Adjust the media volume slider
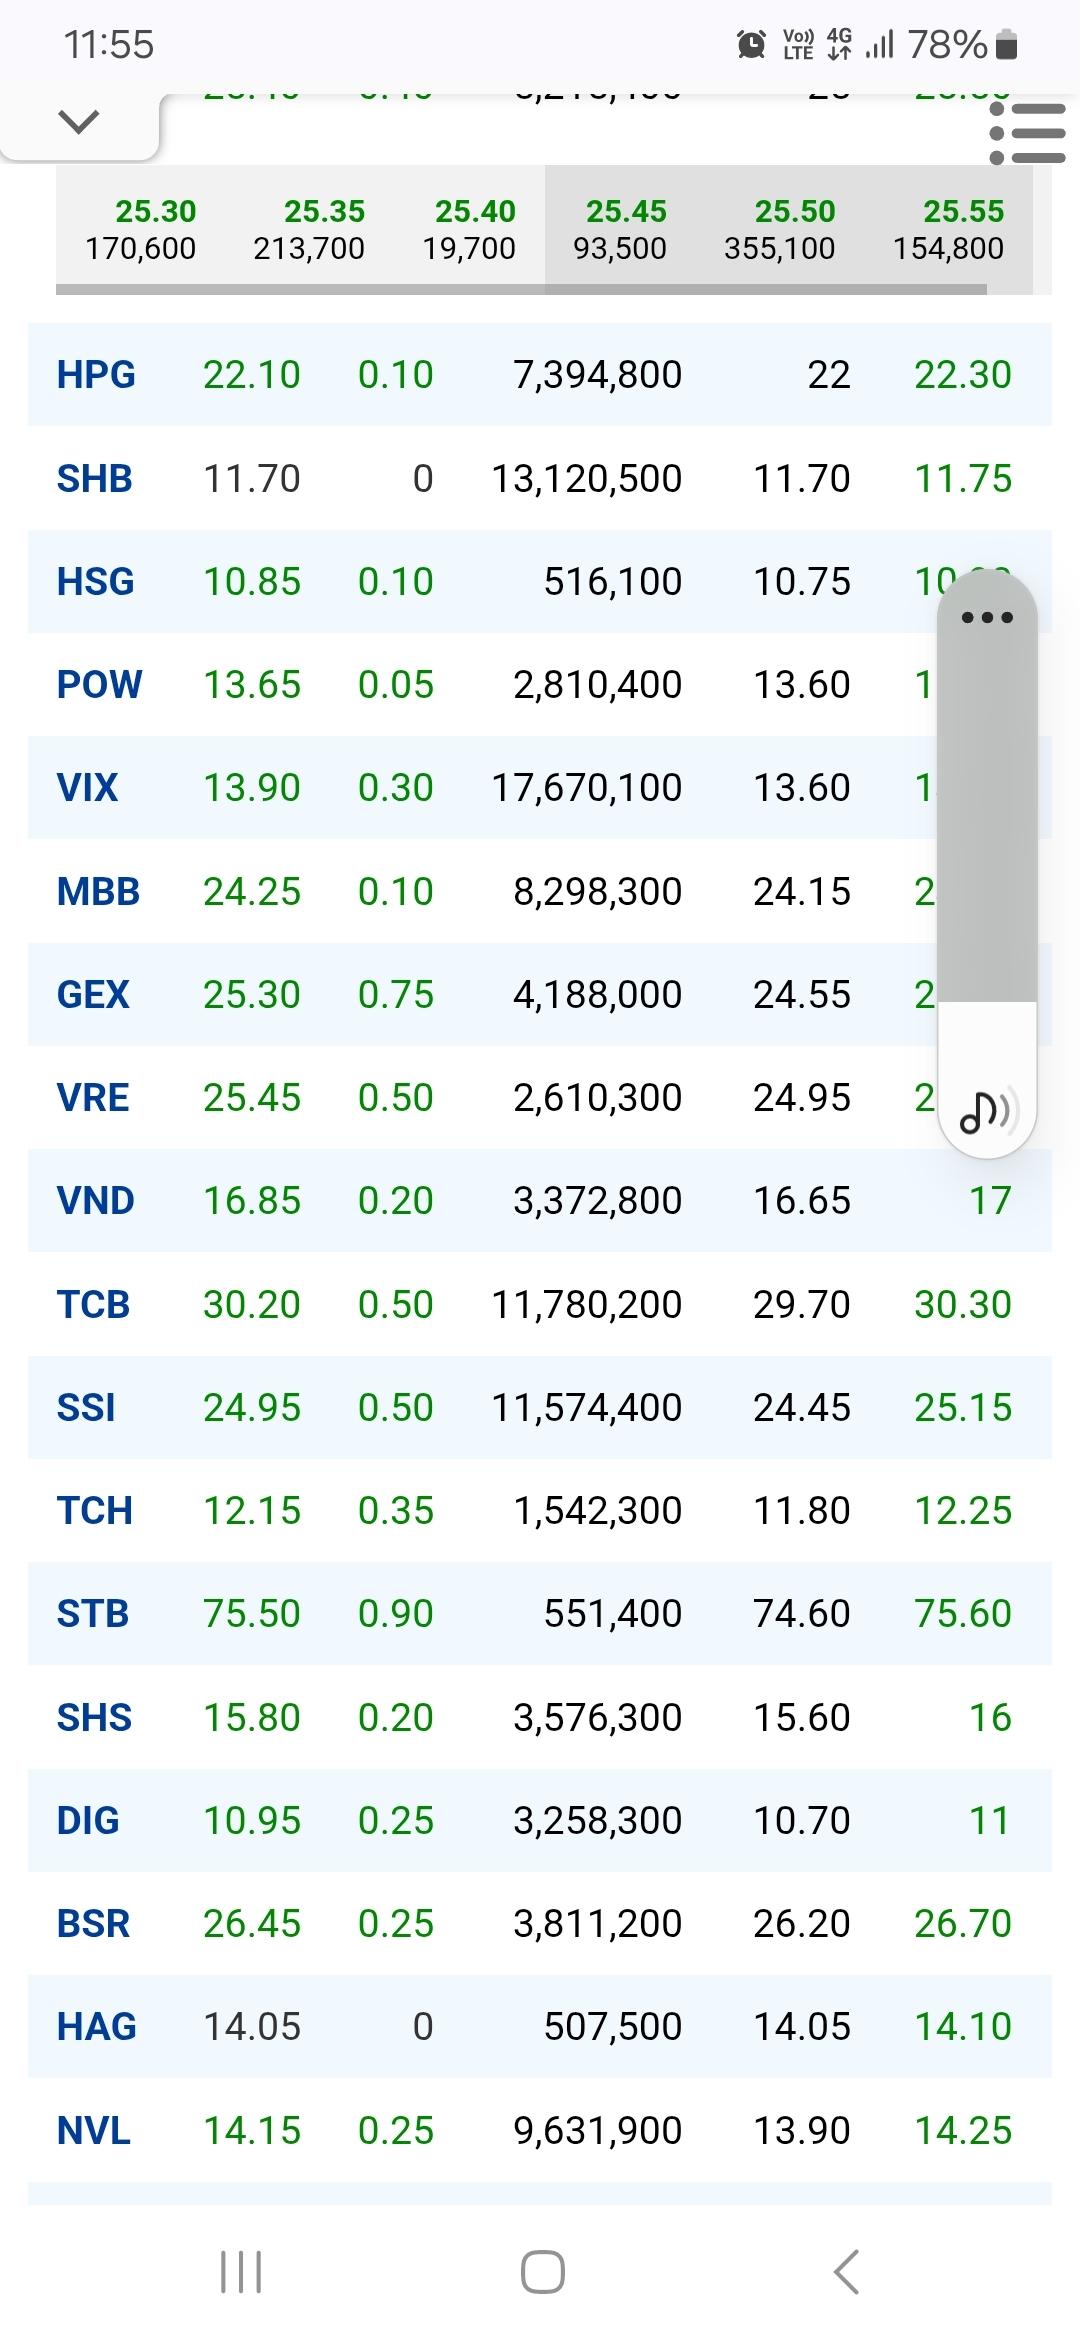The image size is (1080, 2340). pos(987,864)
